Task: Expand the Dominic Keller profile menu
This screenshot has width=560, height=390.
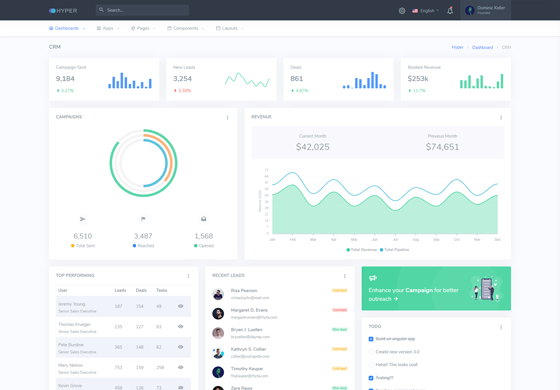Action: 485,10
